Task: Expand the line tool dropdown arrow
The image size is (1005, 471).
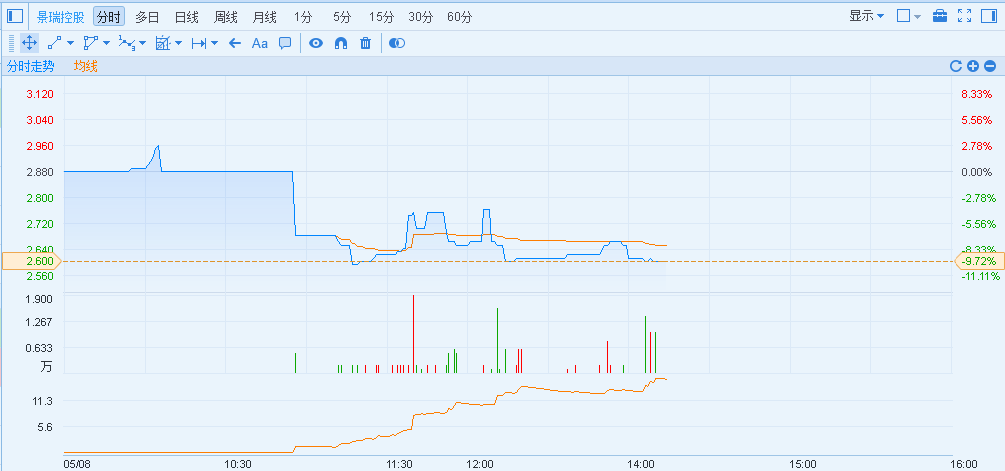Action: (71, 44)
